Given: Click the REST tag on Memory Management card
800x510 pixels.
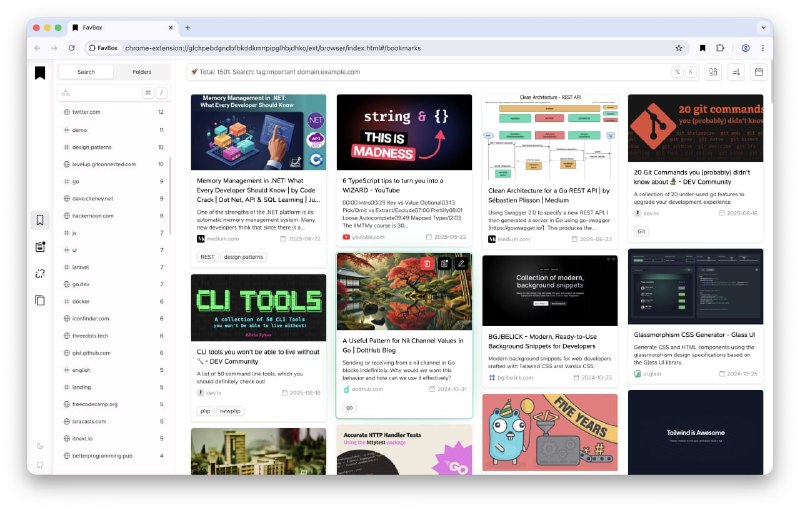Looking at the screenshot, I should [x=207, y=257].
